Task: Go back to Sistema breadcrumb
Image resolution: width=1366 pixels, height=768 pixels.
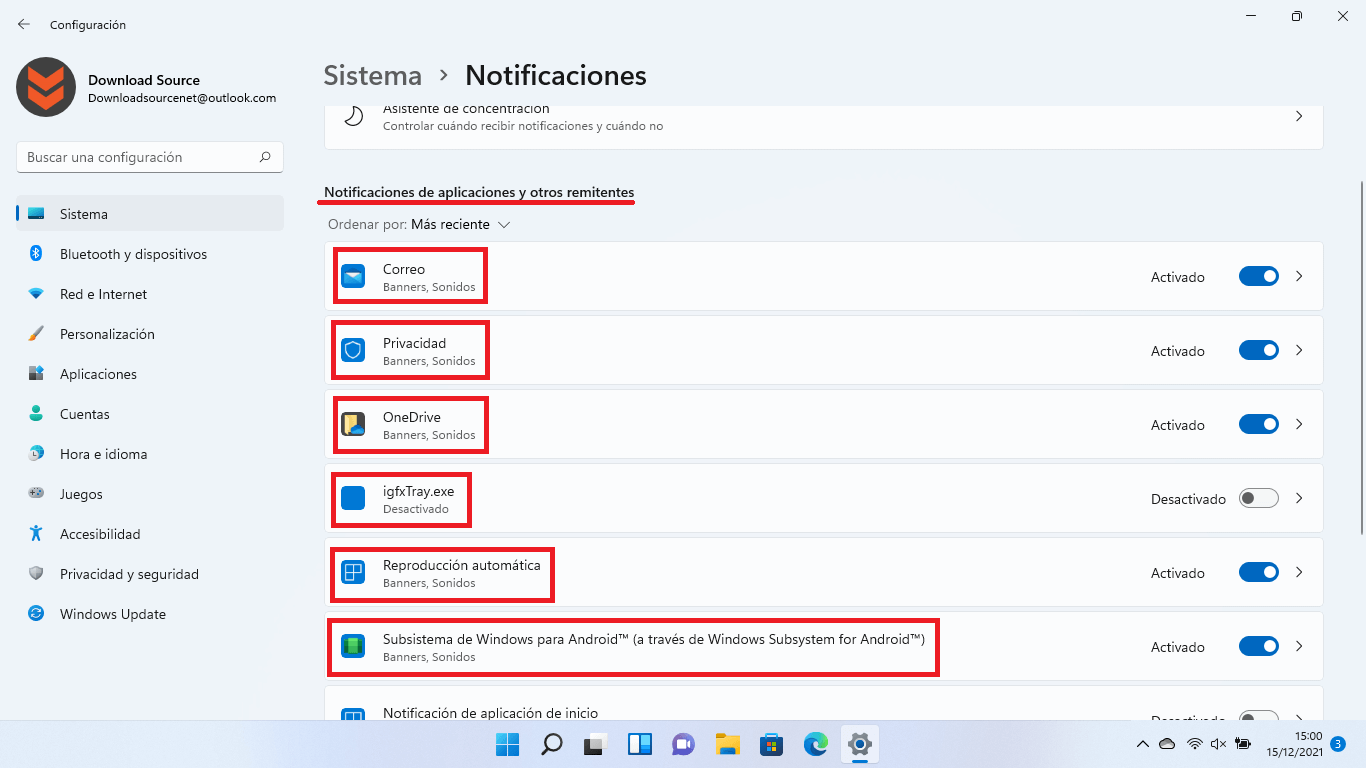Action: tap(372, 76)
